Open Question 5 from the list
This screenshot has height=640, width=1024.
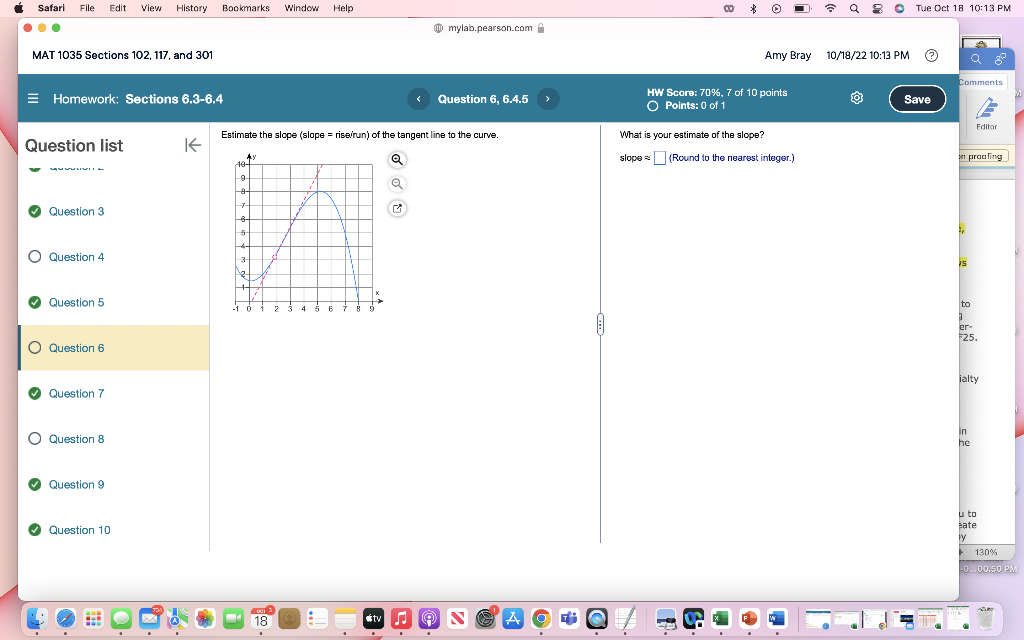tap(77, 302)
